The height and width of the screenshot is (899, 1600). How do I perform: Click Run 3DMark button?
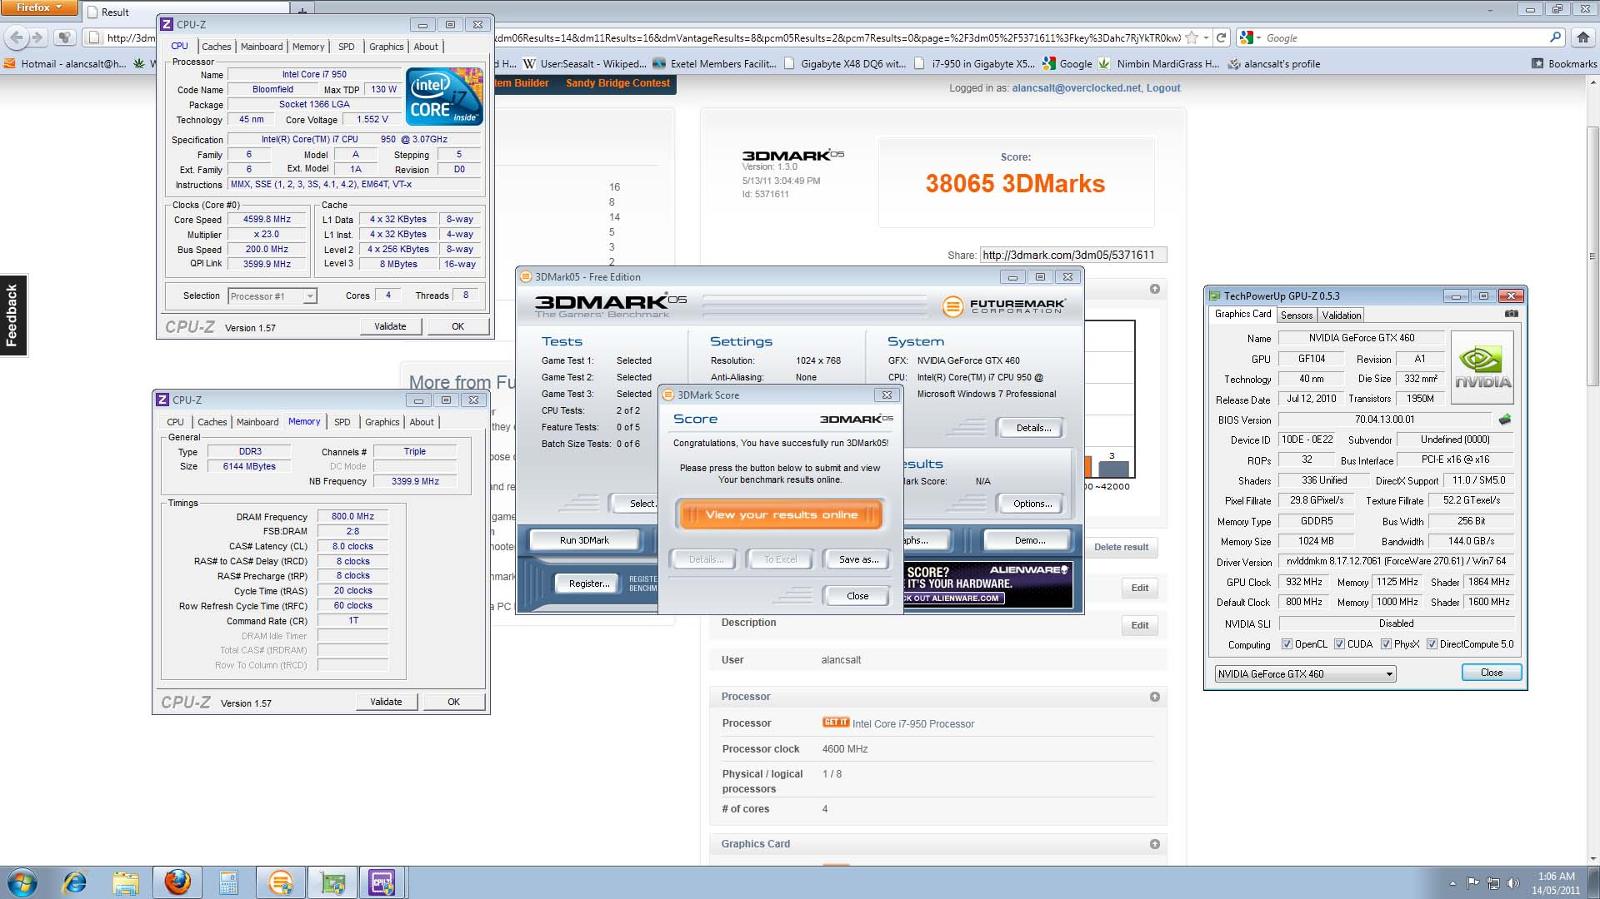(x=585, y=540)
